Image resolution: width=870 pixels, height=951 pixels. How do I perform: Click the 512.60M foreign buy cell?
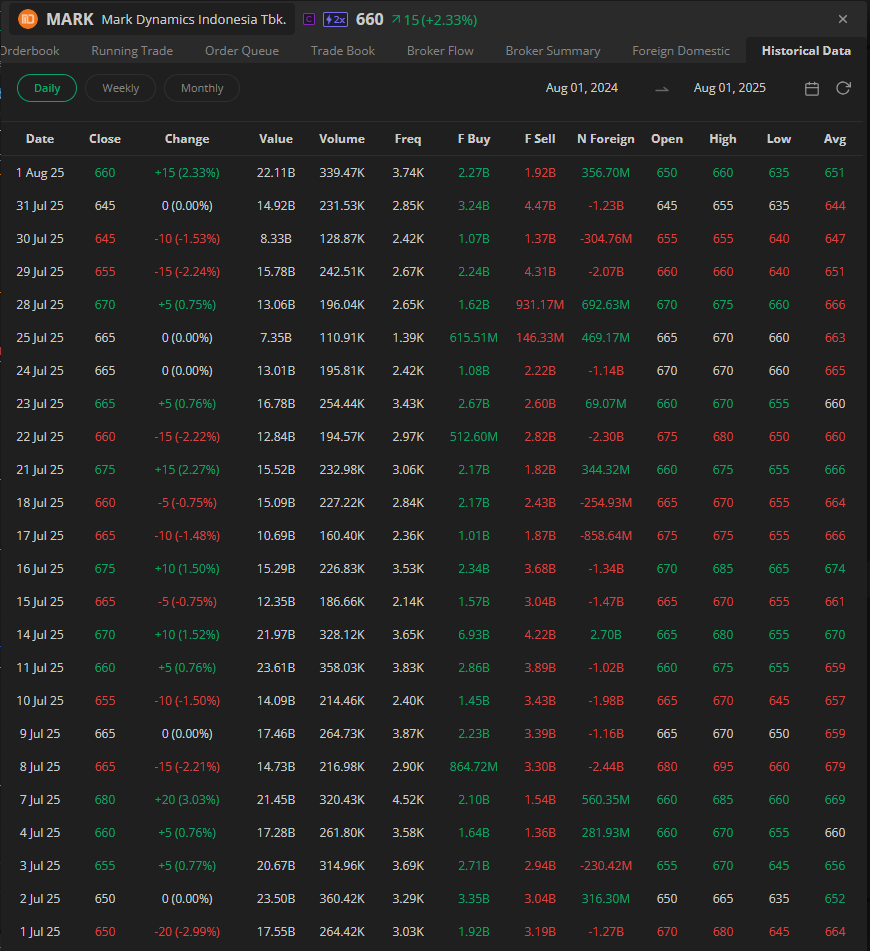pos(474,437)
